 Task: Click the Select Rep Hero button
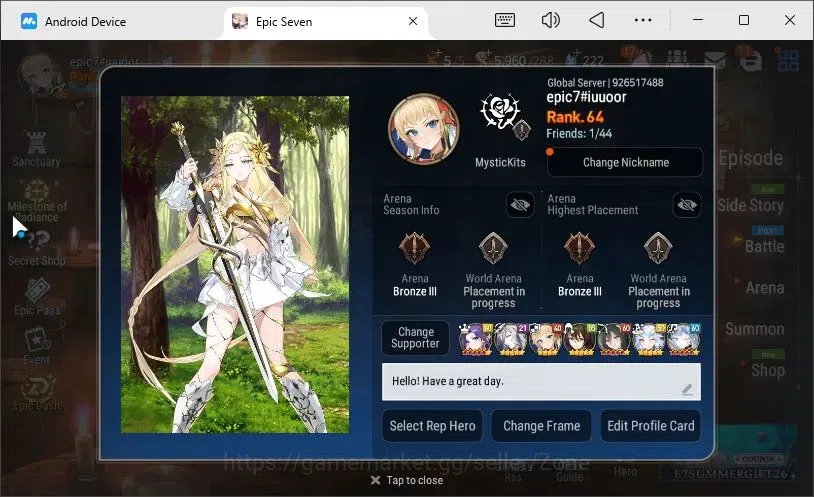click(432, 426)
